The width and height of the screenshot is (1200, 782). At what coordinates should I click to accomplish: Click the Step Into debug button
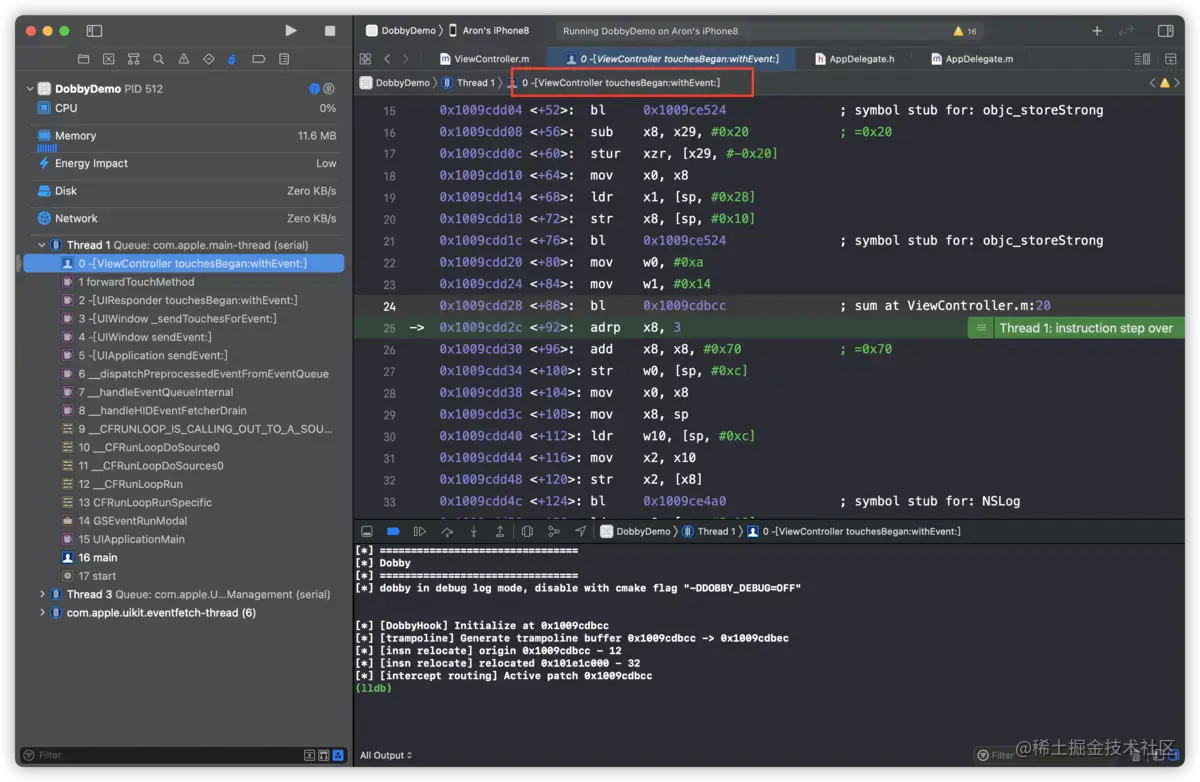[473, 531]
